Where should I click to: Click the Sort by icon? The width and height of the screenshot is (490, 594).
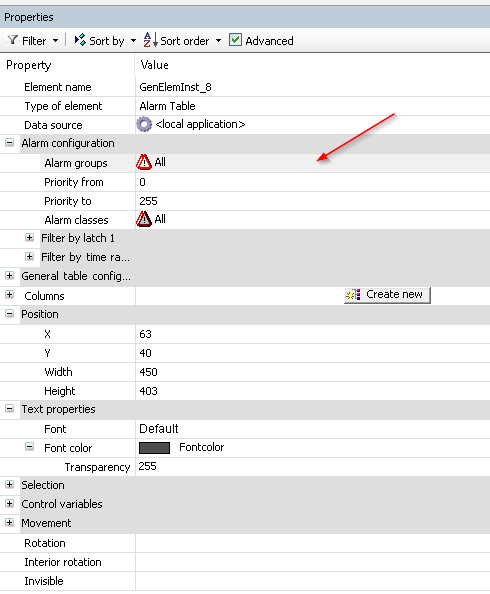click(x=80, y=40)
